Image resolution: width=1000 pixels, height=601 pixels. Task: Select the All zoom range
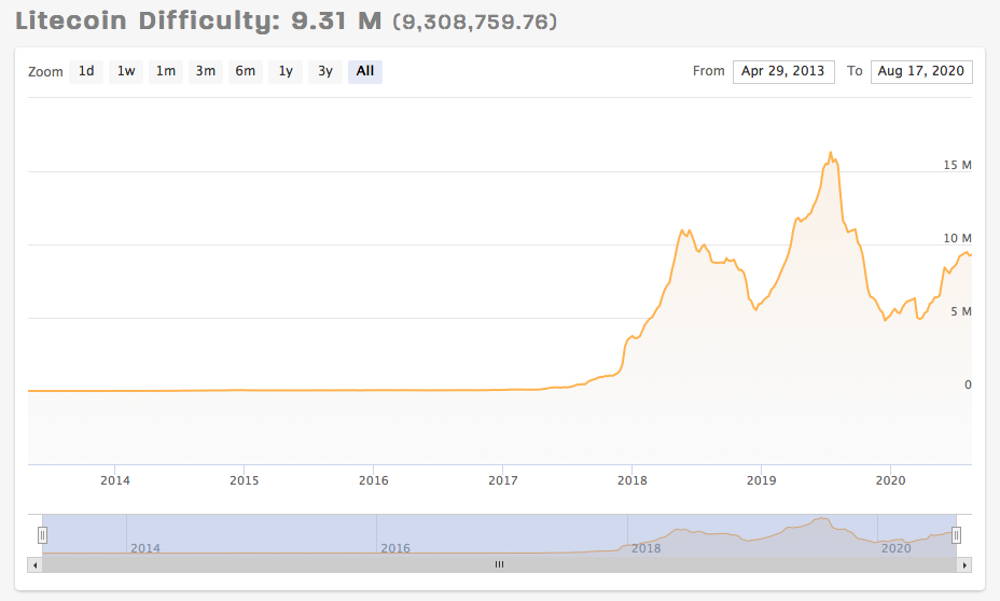pyautogui.click(x=365, y=71)
